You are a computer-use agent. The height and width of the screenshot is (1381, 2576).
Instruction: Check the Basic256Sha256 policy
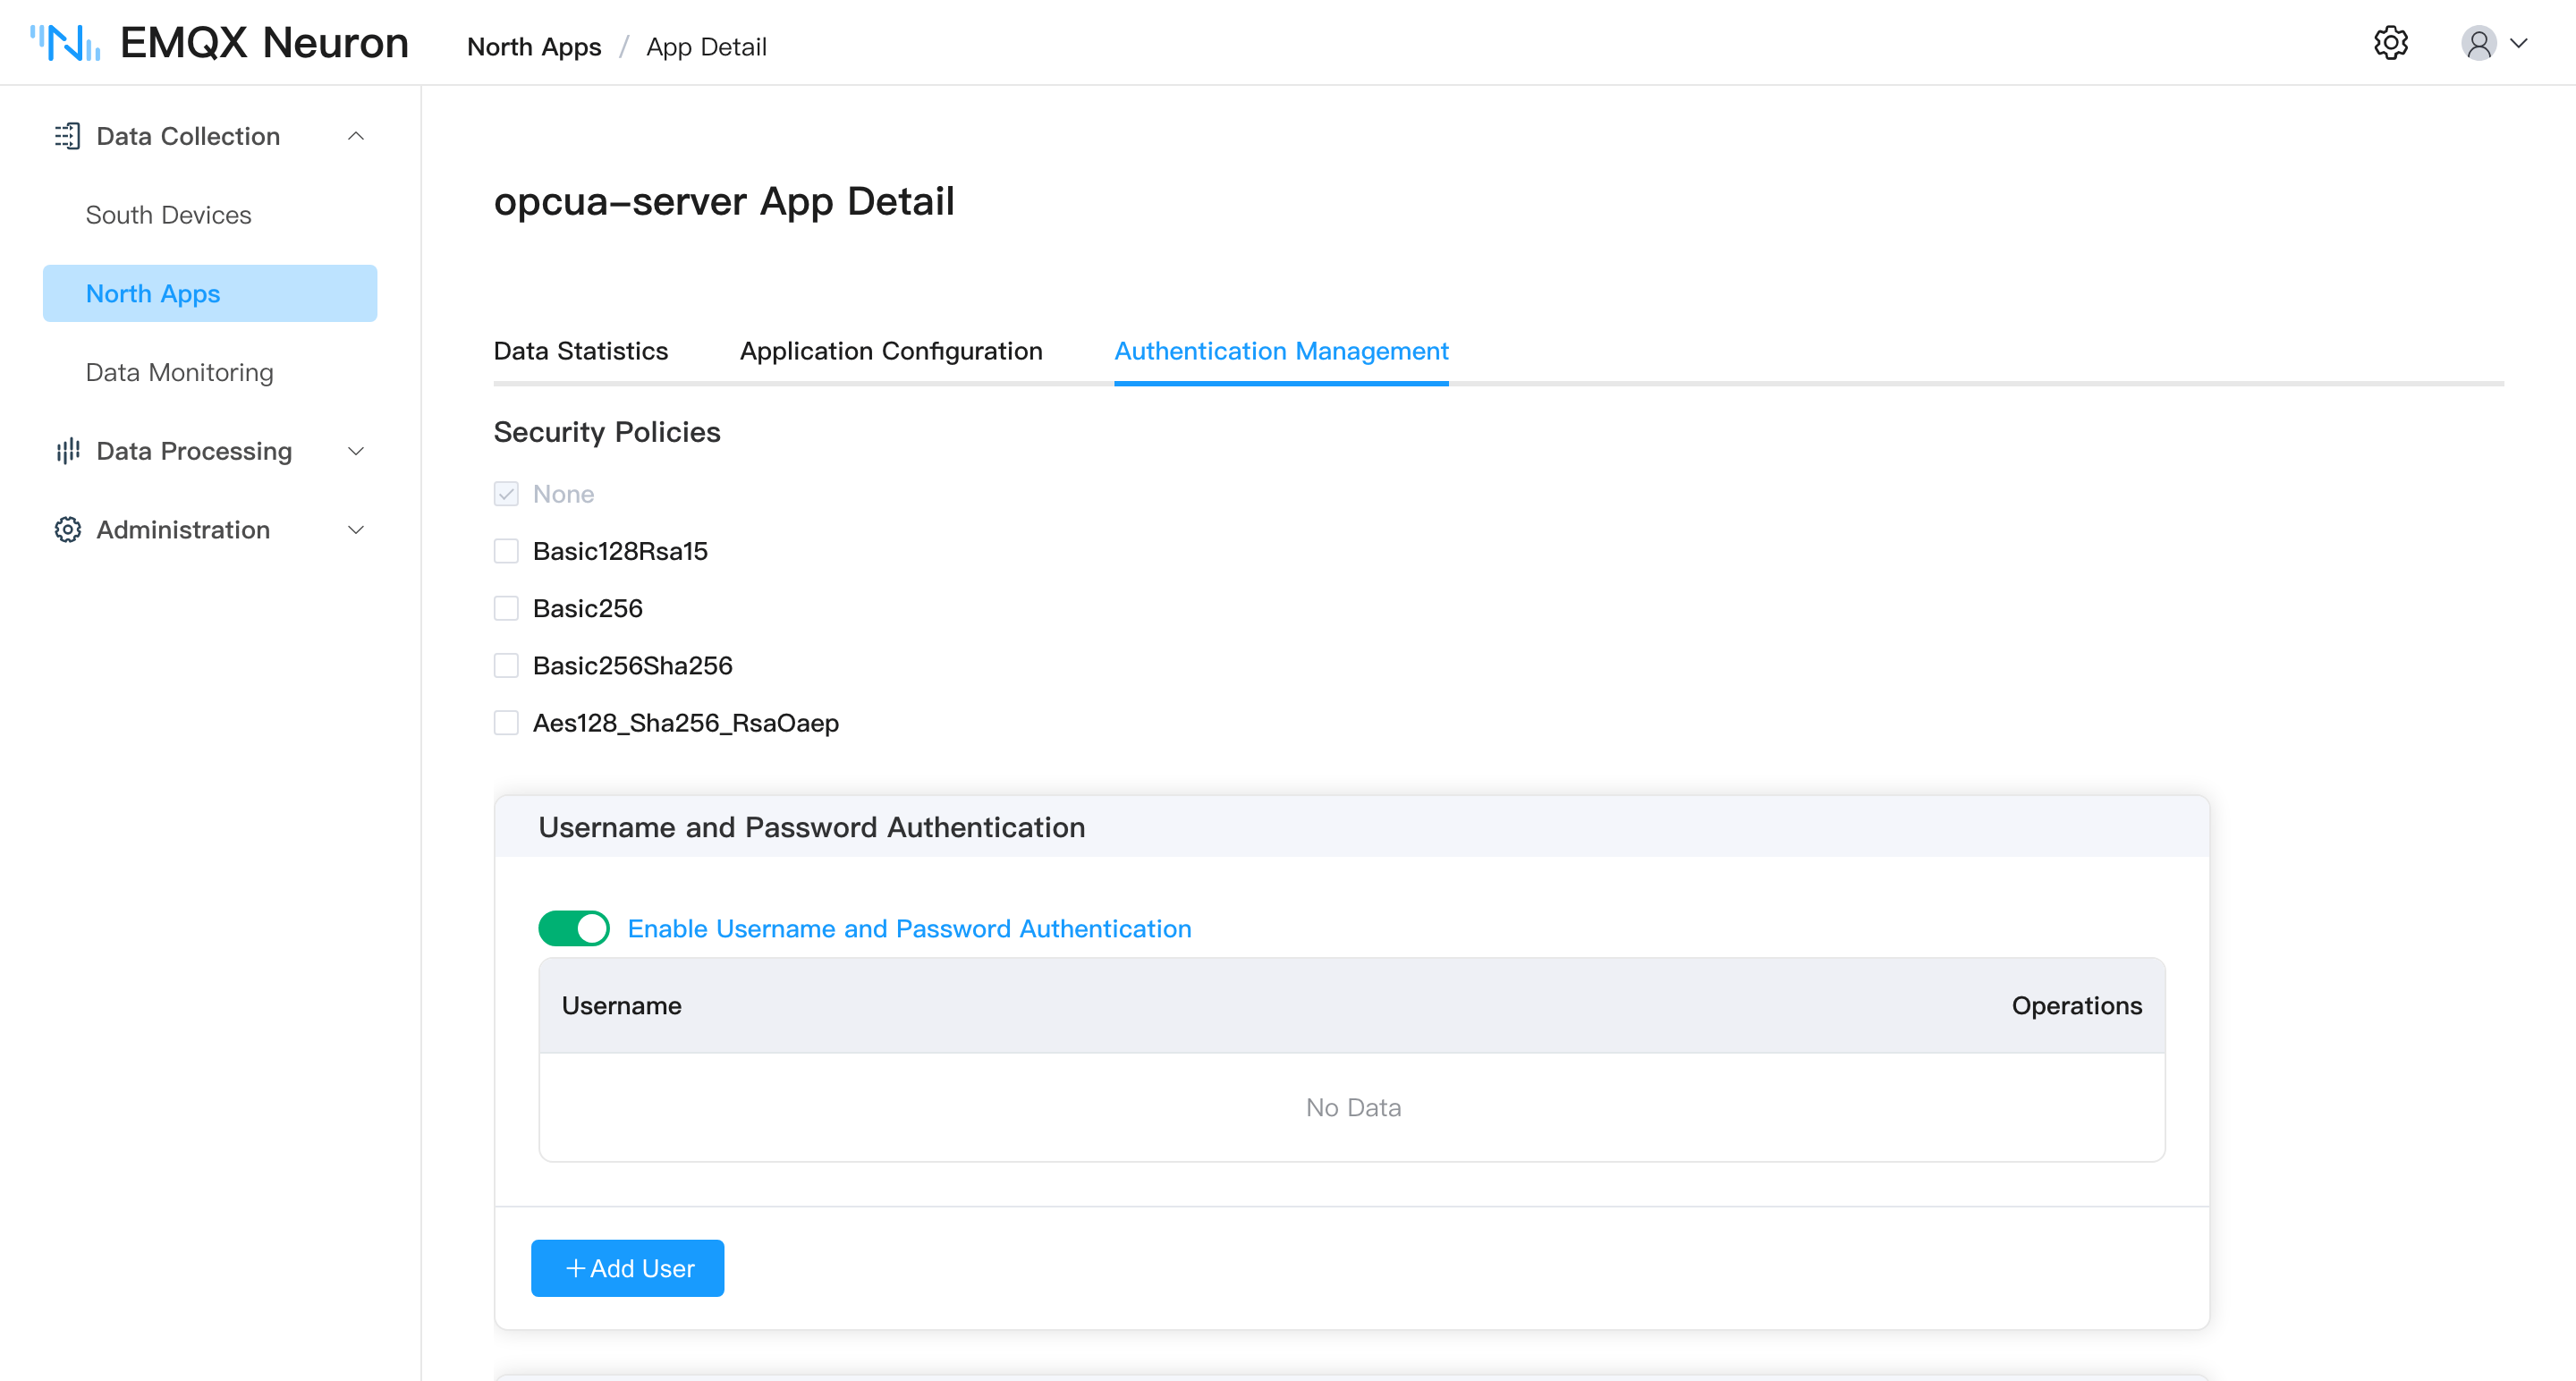(x=506, y=666)
